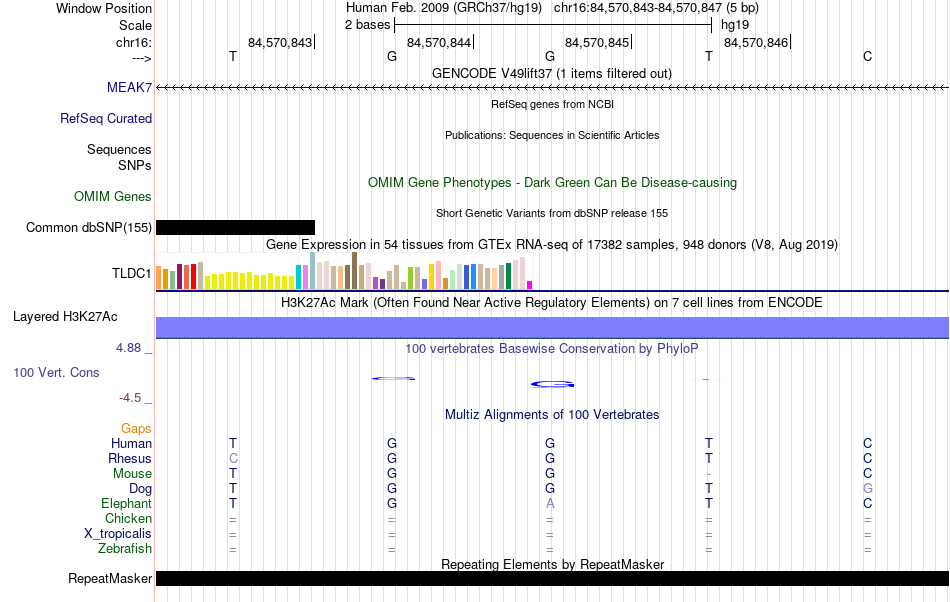Click the H3K27Ac Mark track title
Viewport: 950px width, 602px height.
pos(552,302)
